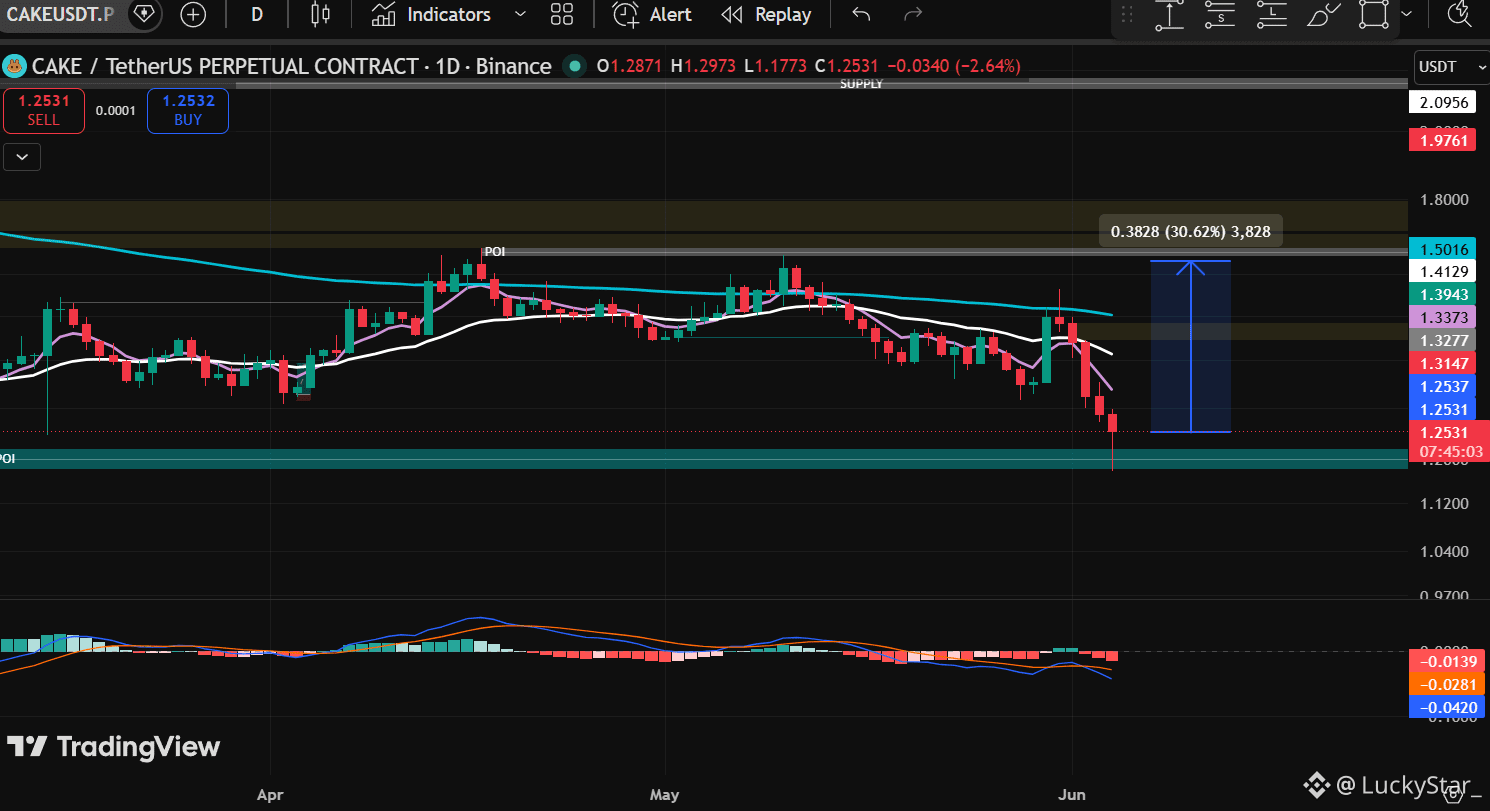Select the long position tool
Image resolution: width=1490 pixels, height=811 pixels.
coord(1271,14)
